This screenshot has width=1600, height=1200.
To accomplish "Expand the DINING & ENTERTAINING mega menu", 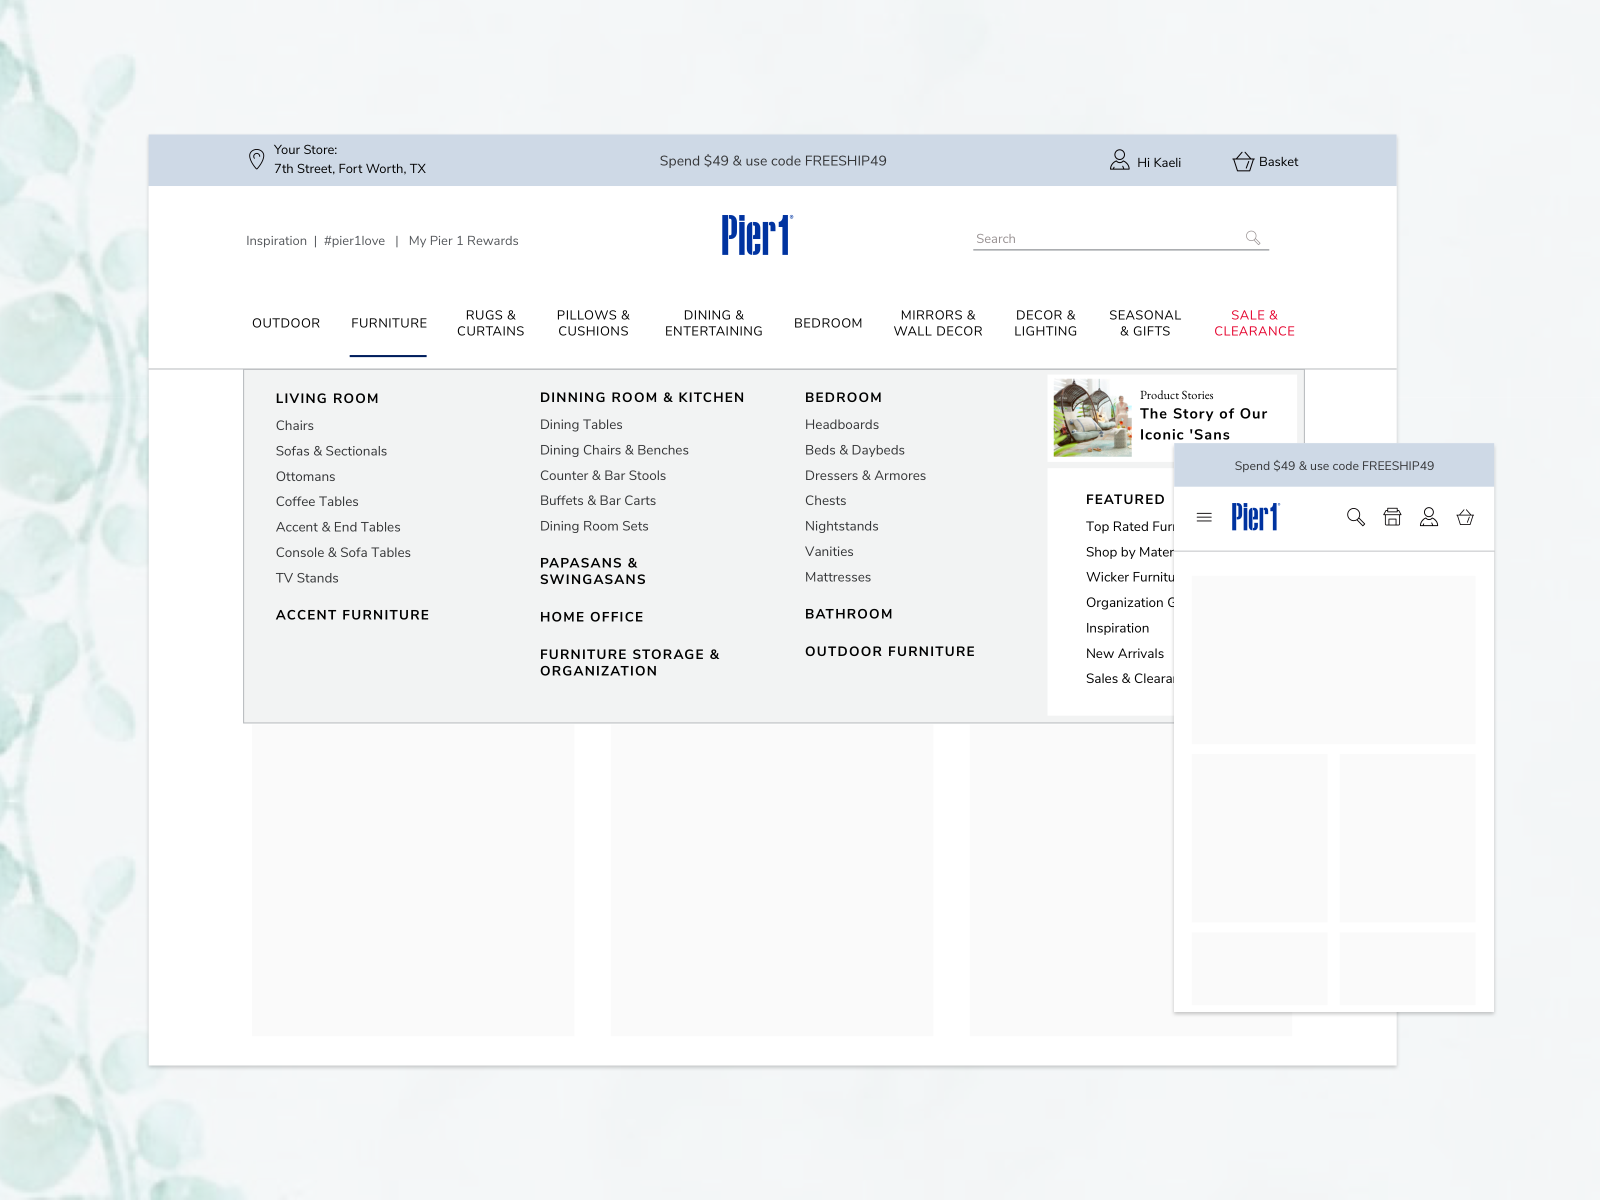I will pos(713,323).
